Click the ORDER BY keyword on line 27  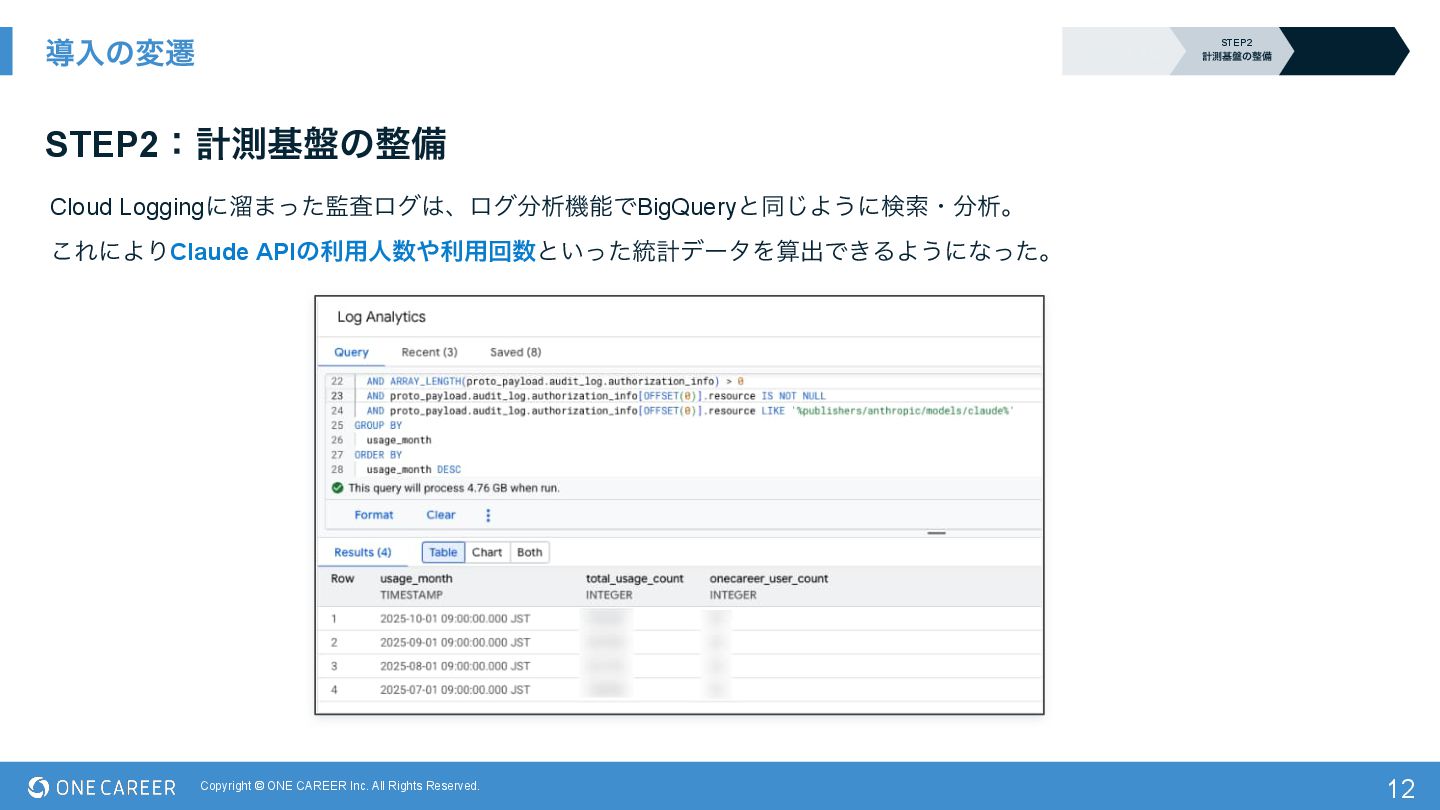click(378, 455)
